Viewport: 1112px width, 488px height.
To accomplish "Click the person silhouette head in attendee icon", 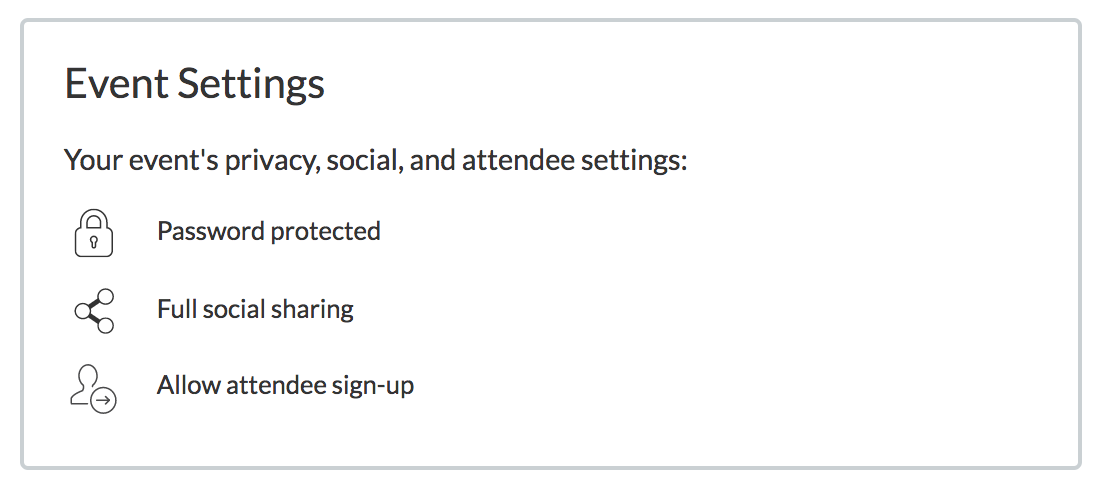I will click(87, 377).
